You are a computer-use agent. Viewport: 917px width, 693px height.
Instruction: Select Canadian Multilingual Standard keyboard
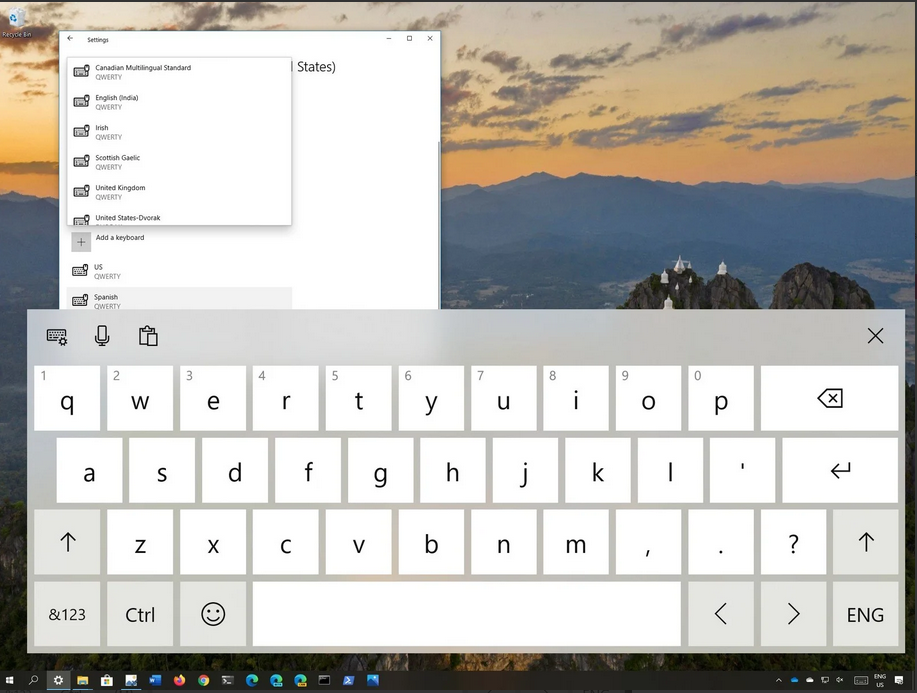pos(142,72)
